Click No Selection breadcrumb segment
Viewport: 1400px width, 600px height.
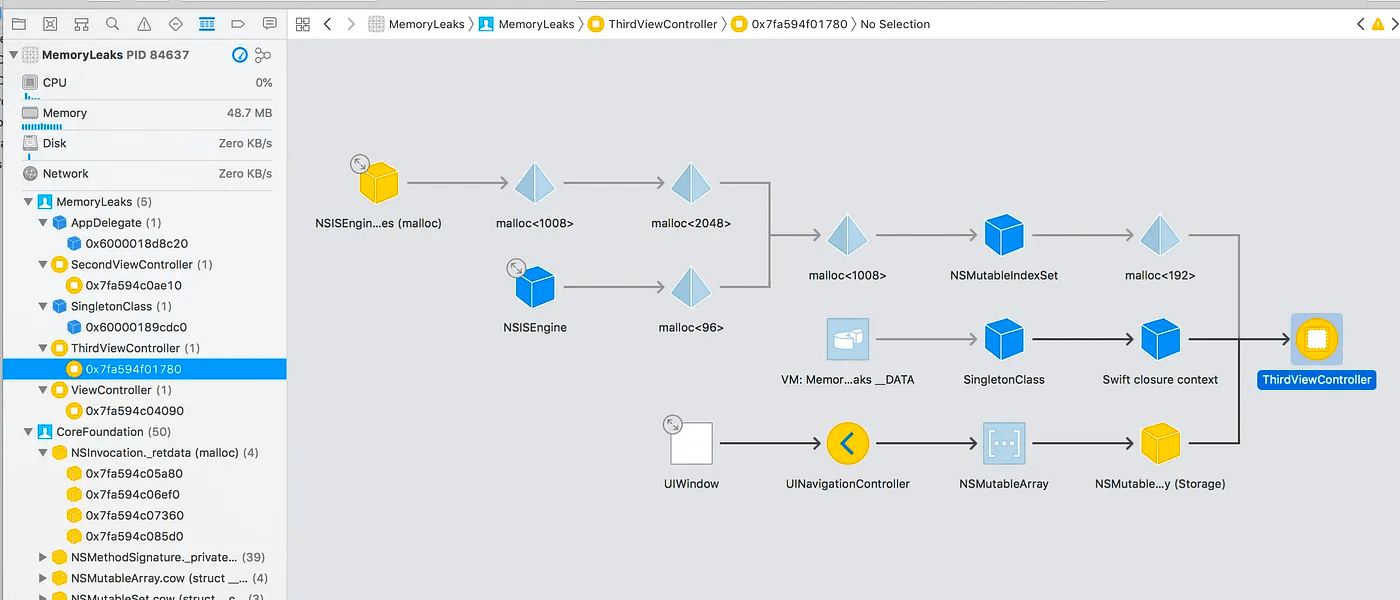point(895,24)
